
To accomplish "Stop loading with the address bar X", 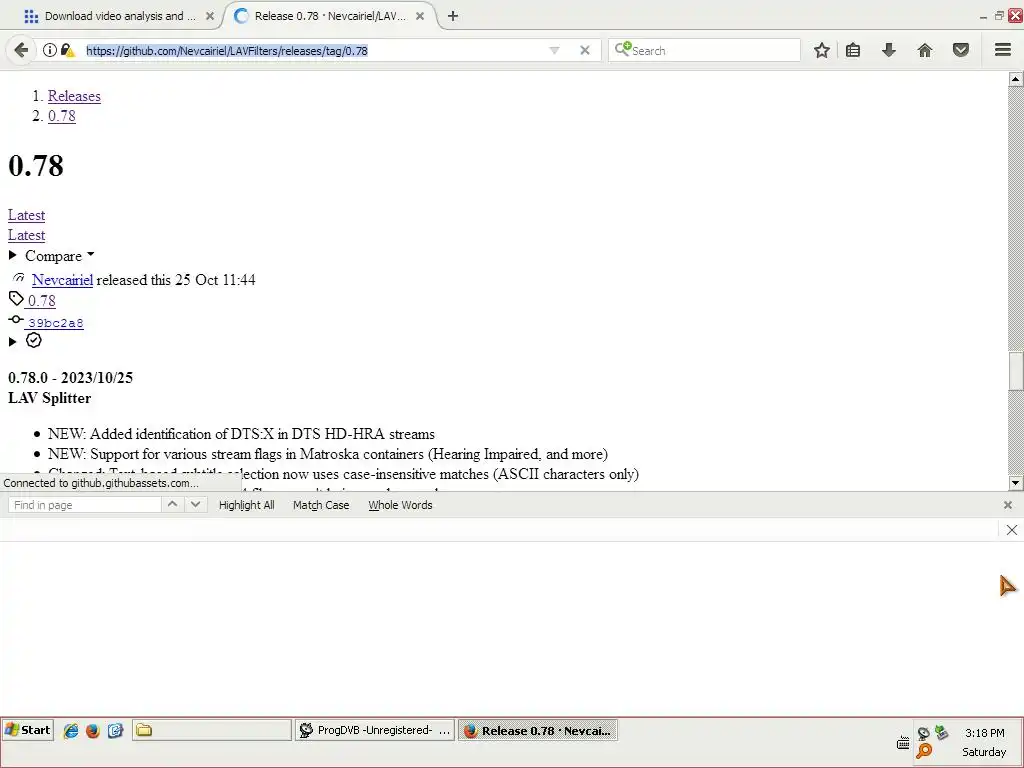I will pyautogui.click(x=585, y=50).
